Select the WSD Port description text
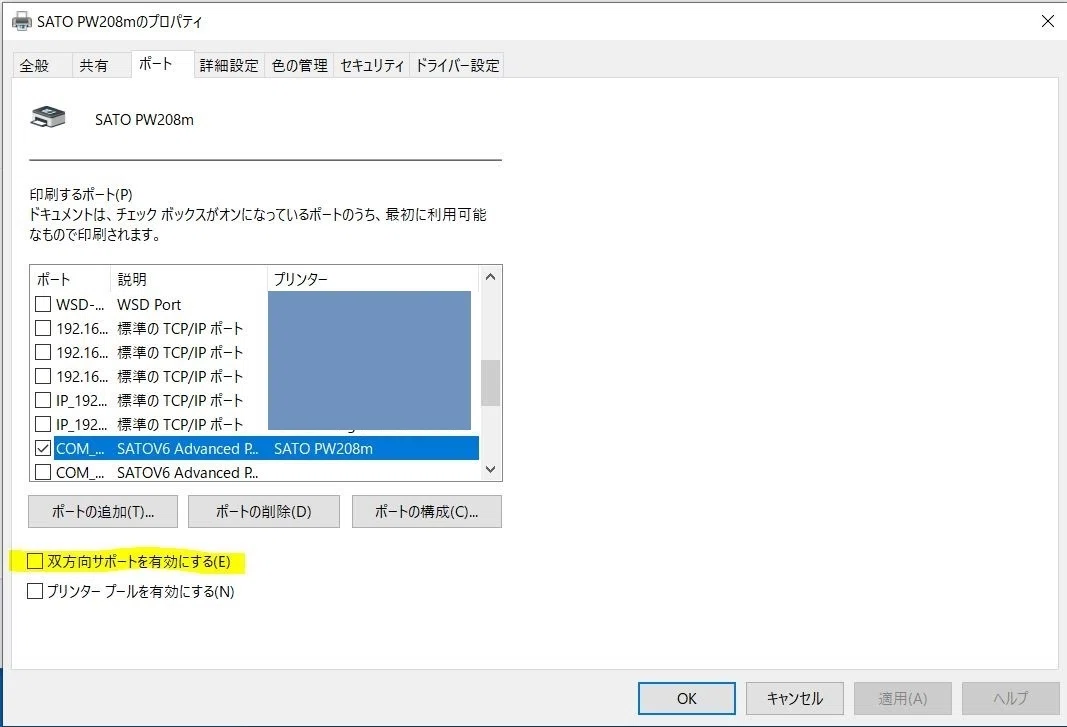Screen dimensions: 1067x727 149,304
